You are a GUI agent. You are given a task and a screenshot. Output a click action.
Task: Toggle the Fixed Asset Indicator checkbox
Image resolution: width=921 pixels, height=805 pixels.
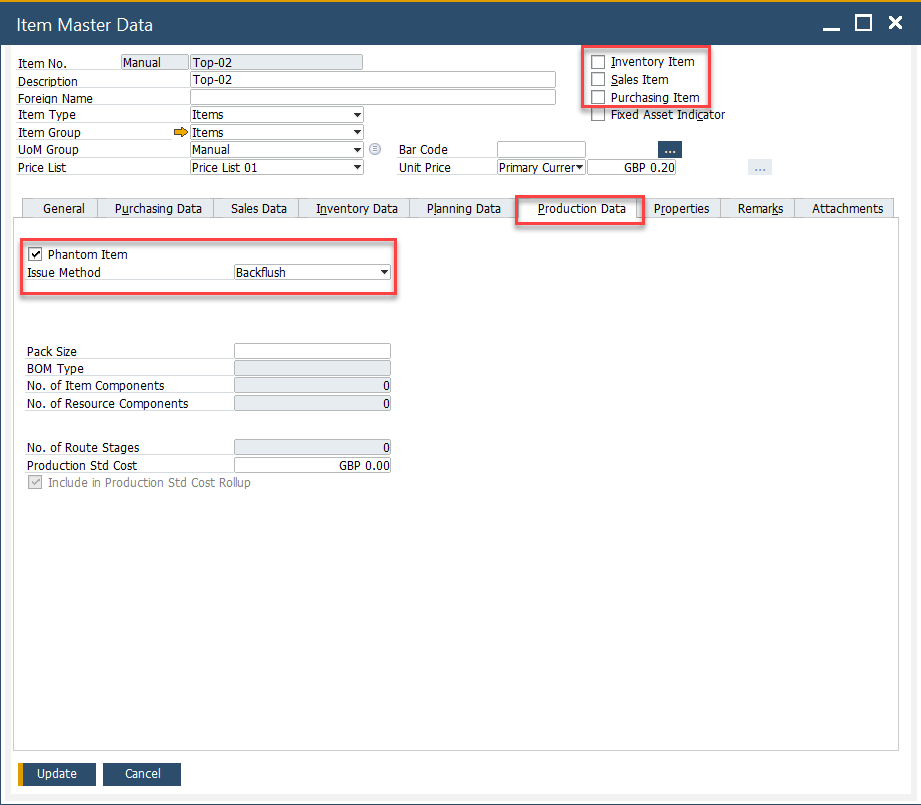coord(598,115)
